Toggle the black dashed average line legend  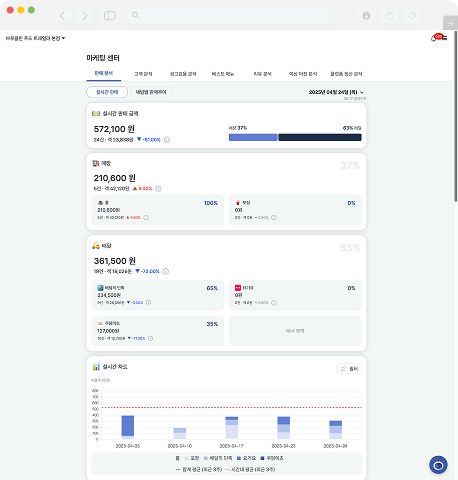click(x=199, y=469)
